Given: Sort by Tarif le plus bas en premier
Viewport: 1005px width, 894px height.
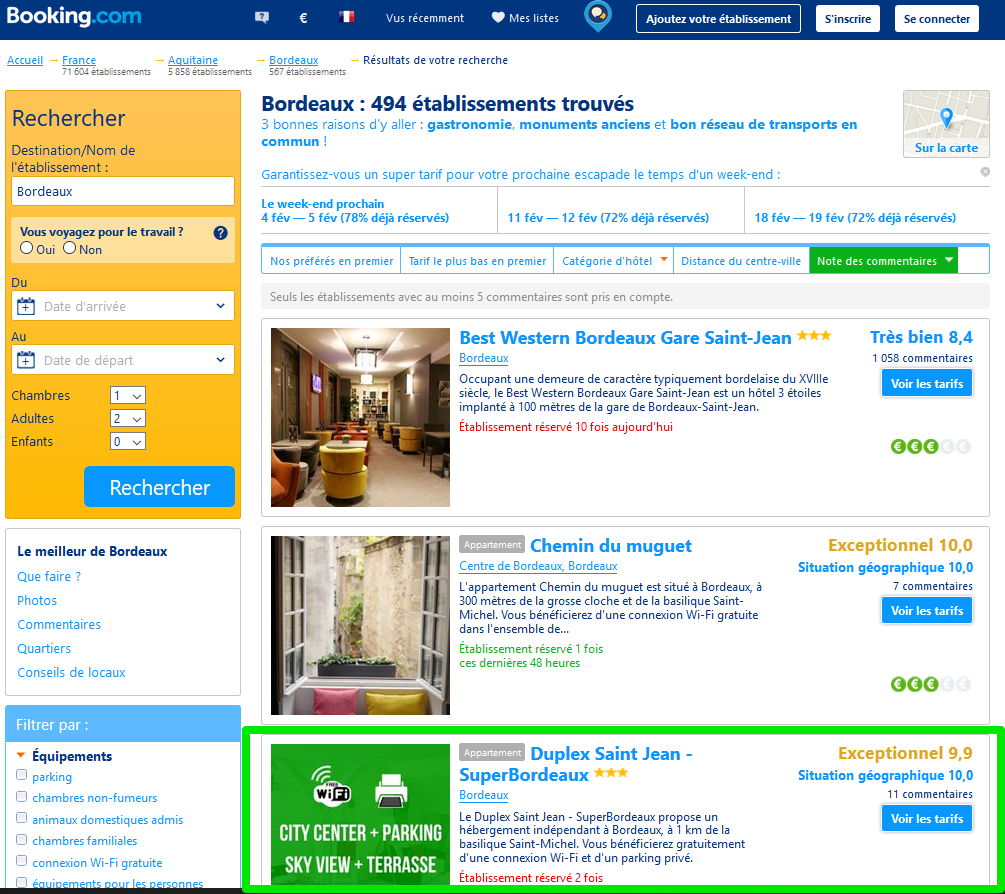Looking at the screenshot, I should 477,261.
